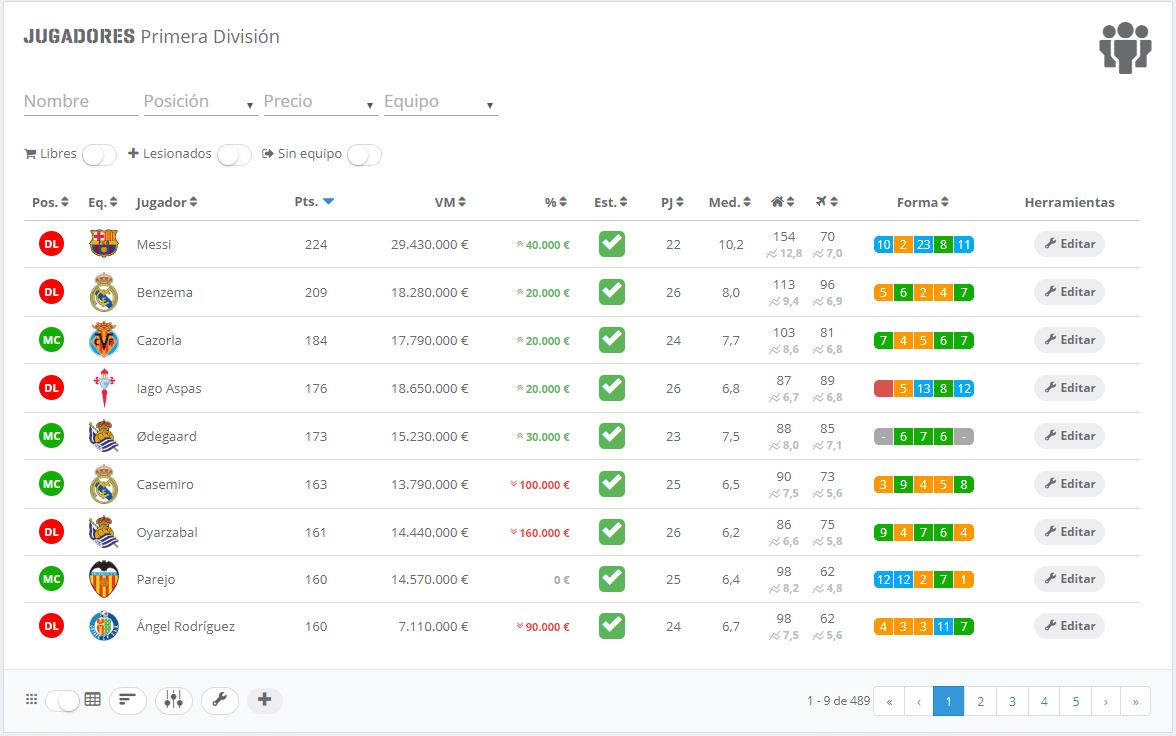Click Editar for Benzema

tap(1070, 292)
